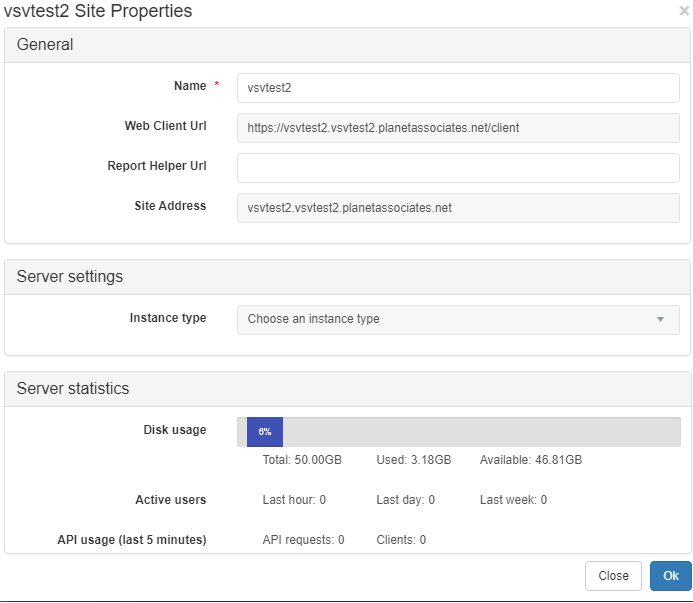Click the gray part of disk usage bar
The width and height of the screenshot is (693, 603).
[x=481, y=431]
